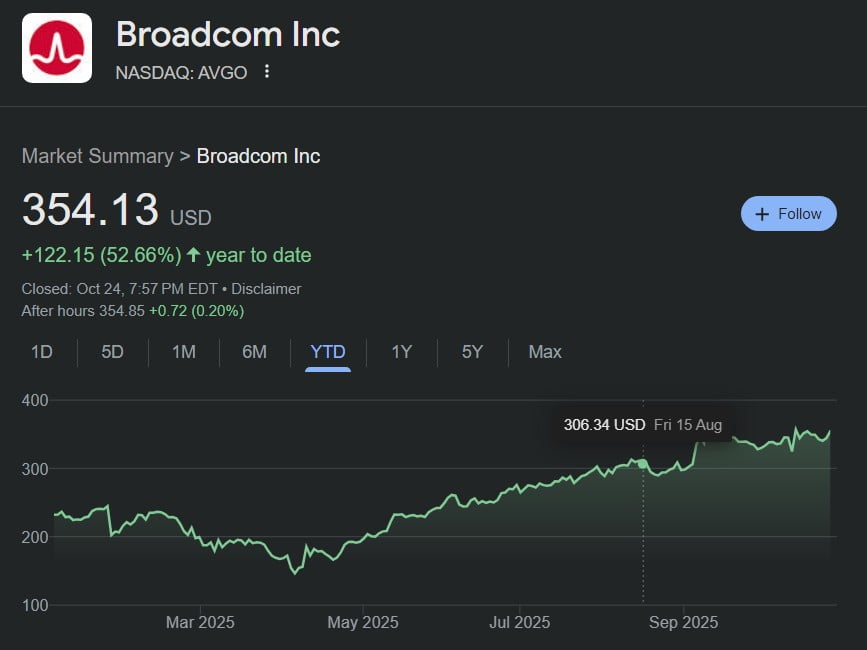
Task: Show the 1M price chart
Action: tap(183, 352)
